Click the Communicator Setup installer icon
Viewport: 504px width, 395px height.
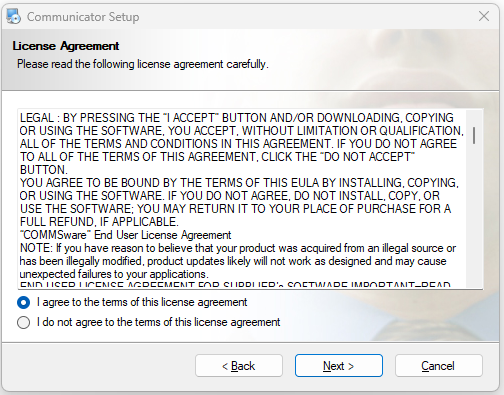click(13, 16)
